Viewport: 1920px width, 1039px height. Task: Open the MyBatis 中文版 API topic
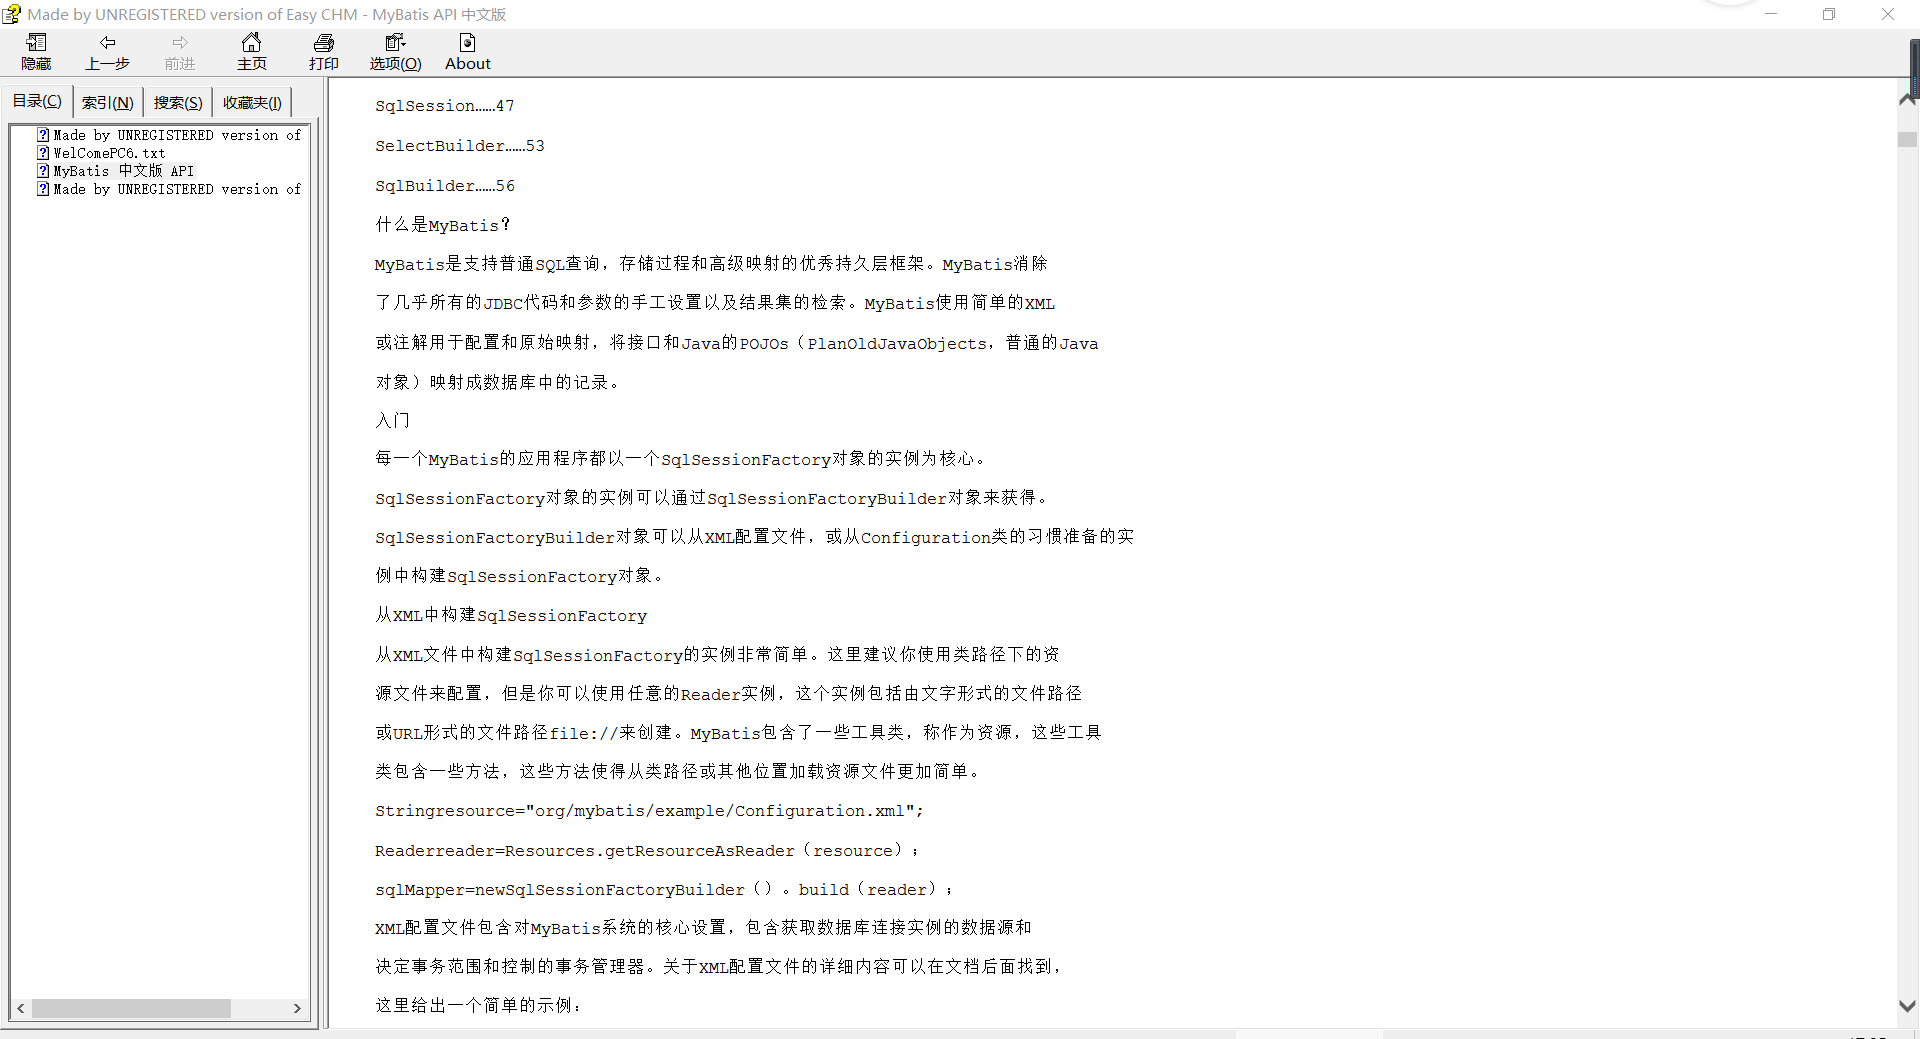pyautogui.click(x=124, y=171)
